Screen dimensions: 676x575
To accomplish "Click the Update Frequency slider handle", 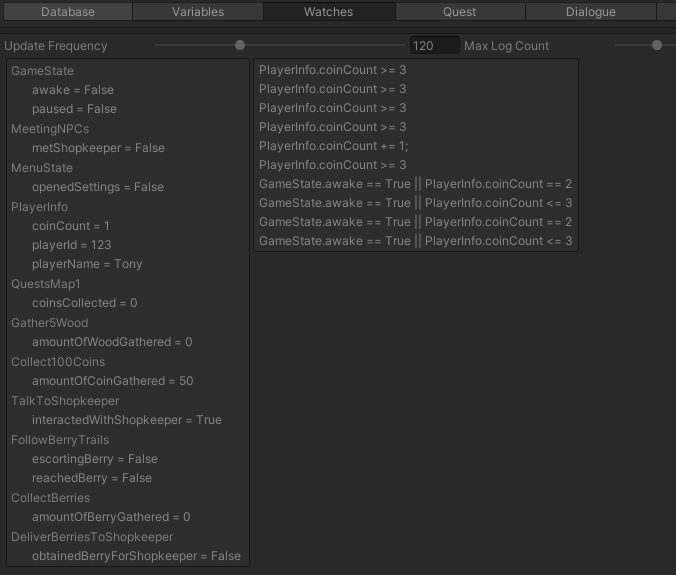I will pyautogui.click(x=240, y=45).
